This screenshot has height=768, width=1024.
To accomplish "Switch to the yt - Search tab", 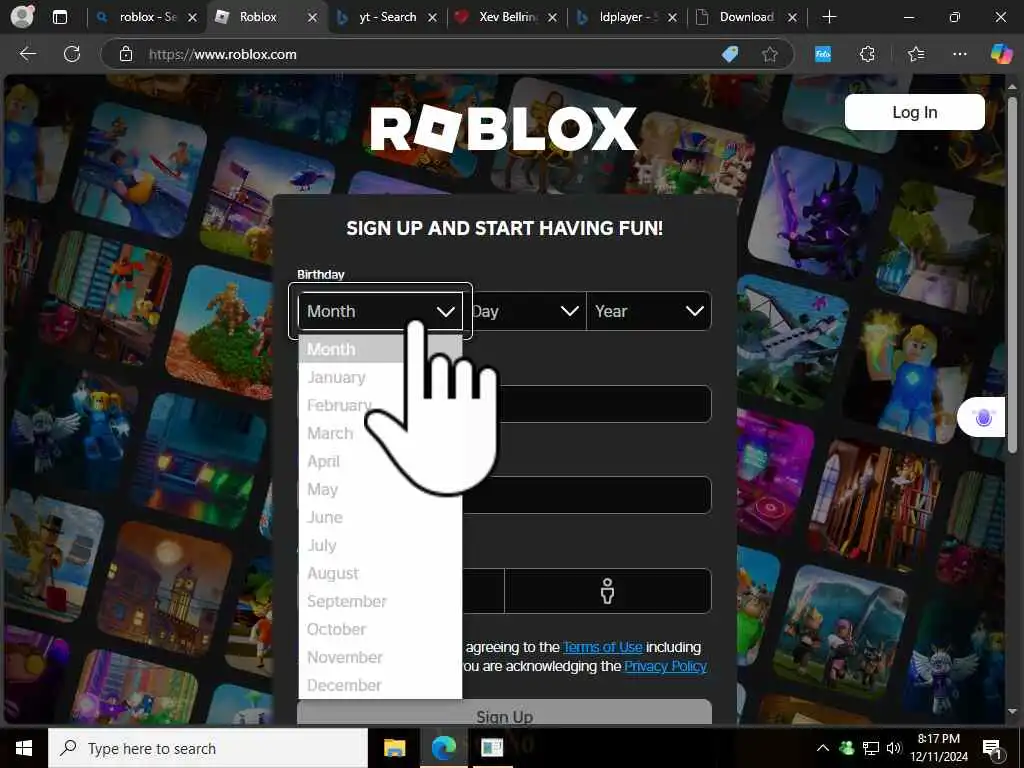I will (x=387, y=18).
